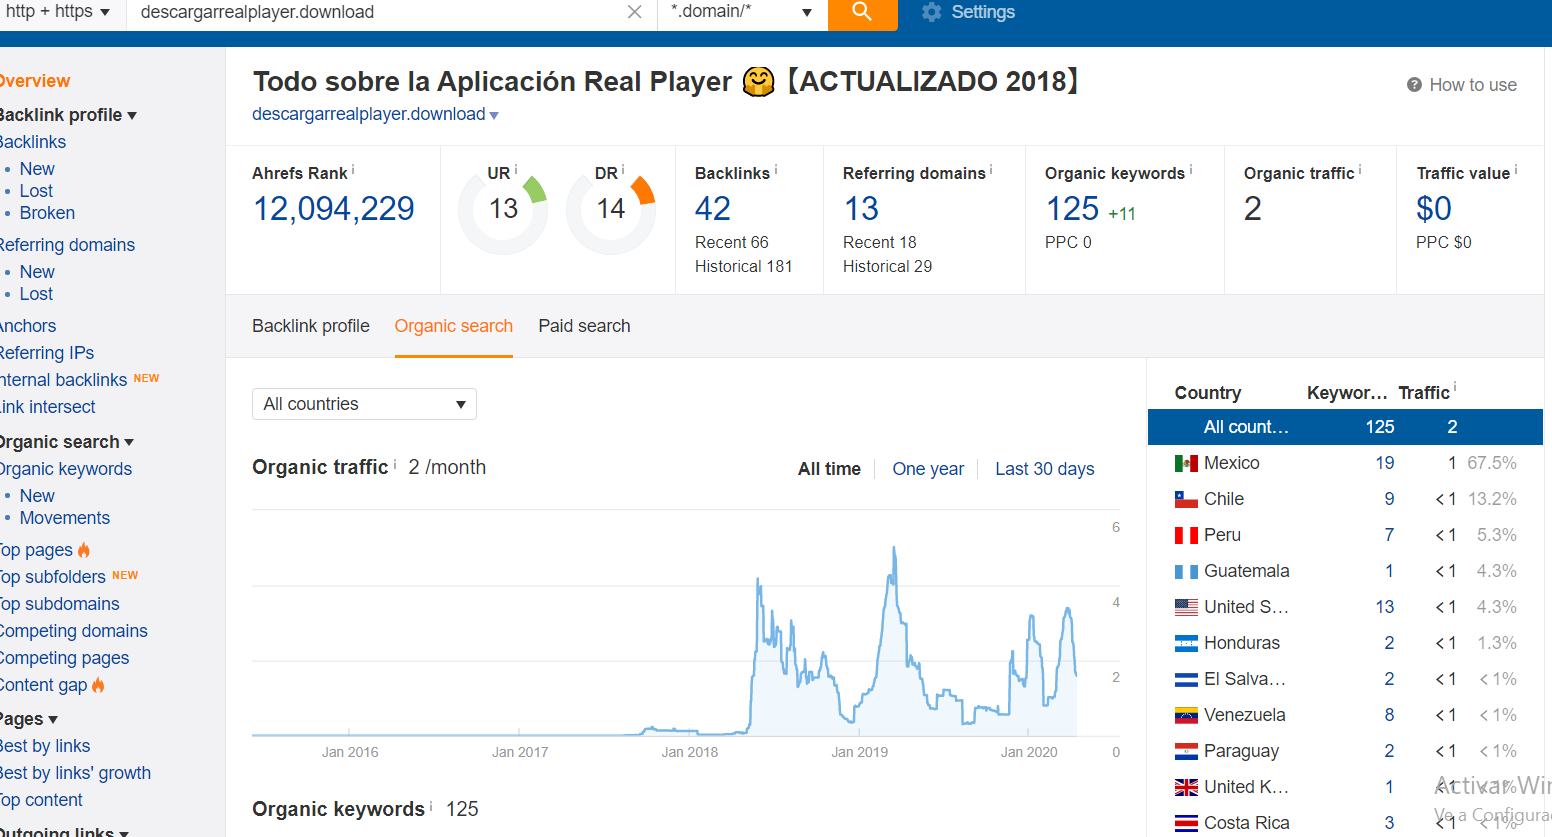The height and width of the screenshot is (837, 1552).
Task: Select the Organic search tab
Action: (454, 326)
